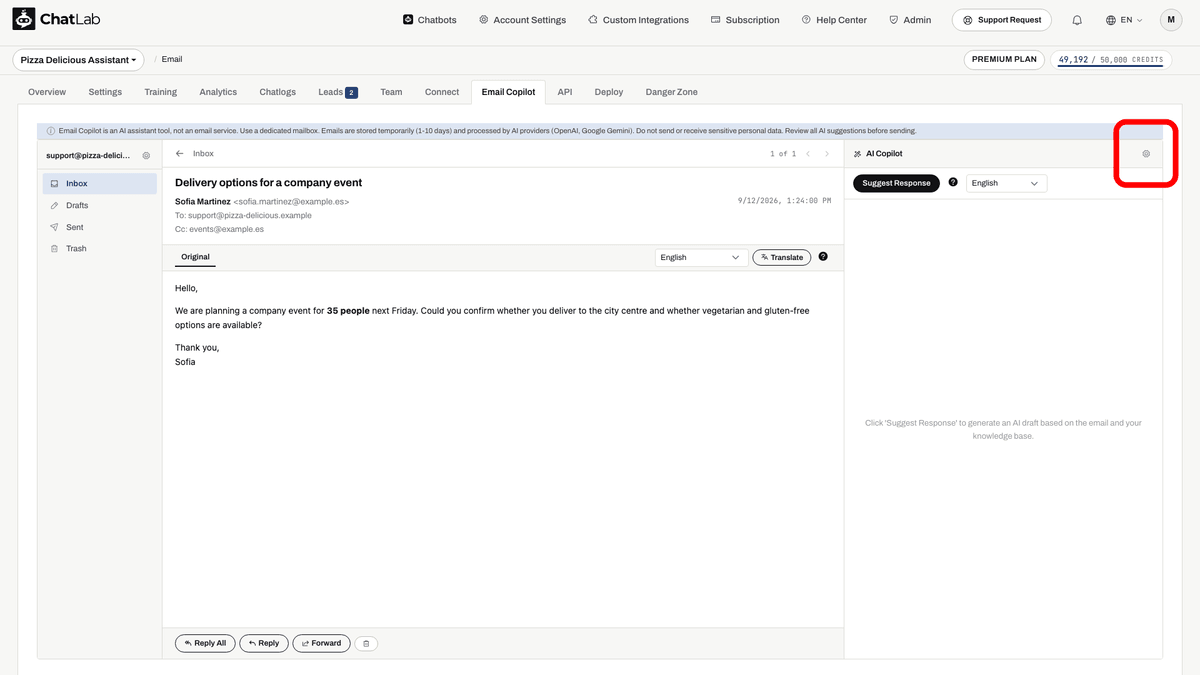The height and width of the screenshot is (675, 1200).
Task: Click help icon beside Suggest Response
Action: pyautogui.click(x=953, y=183)
